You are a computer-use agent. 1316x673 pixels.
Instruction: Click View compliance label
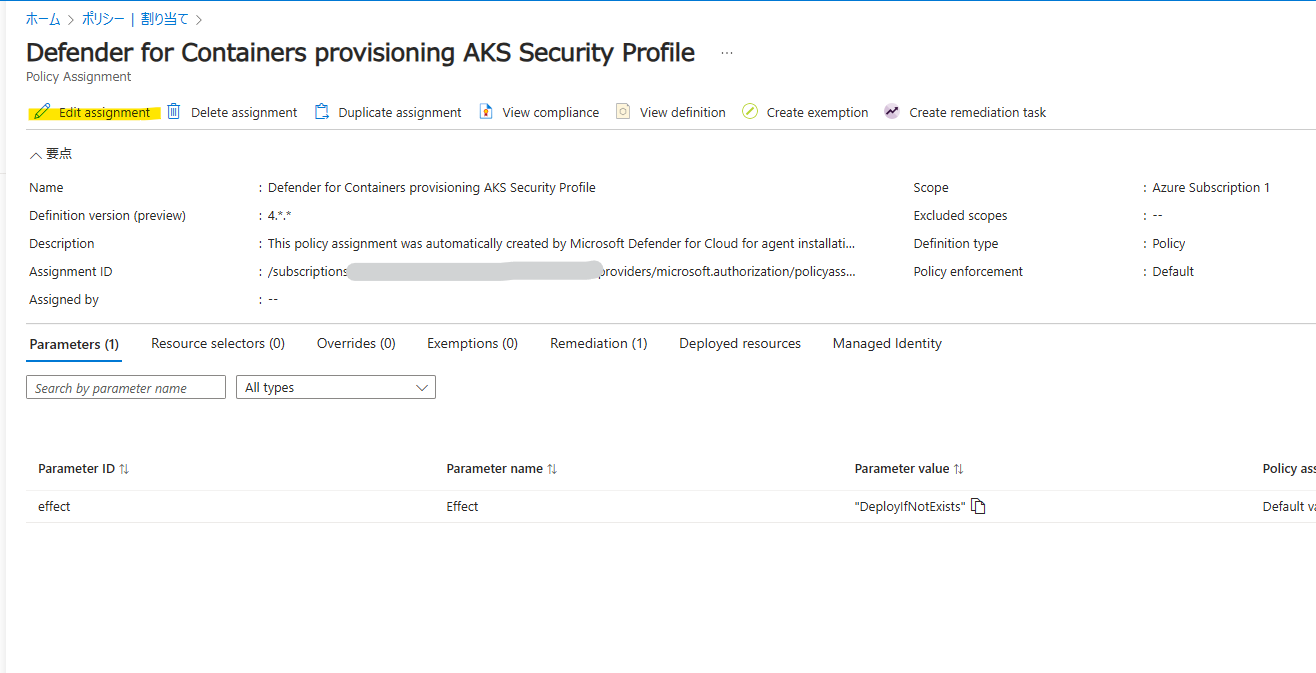pos(551,112)
